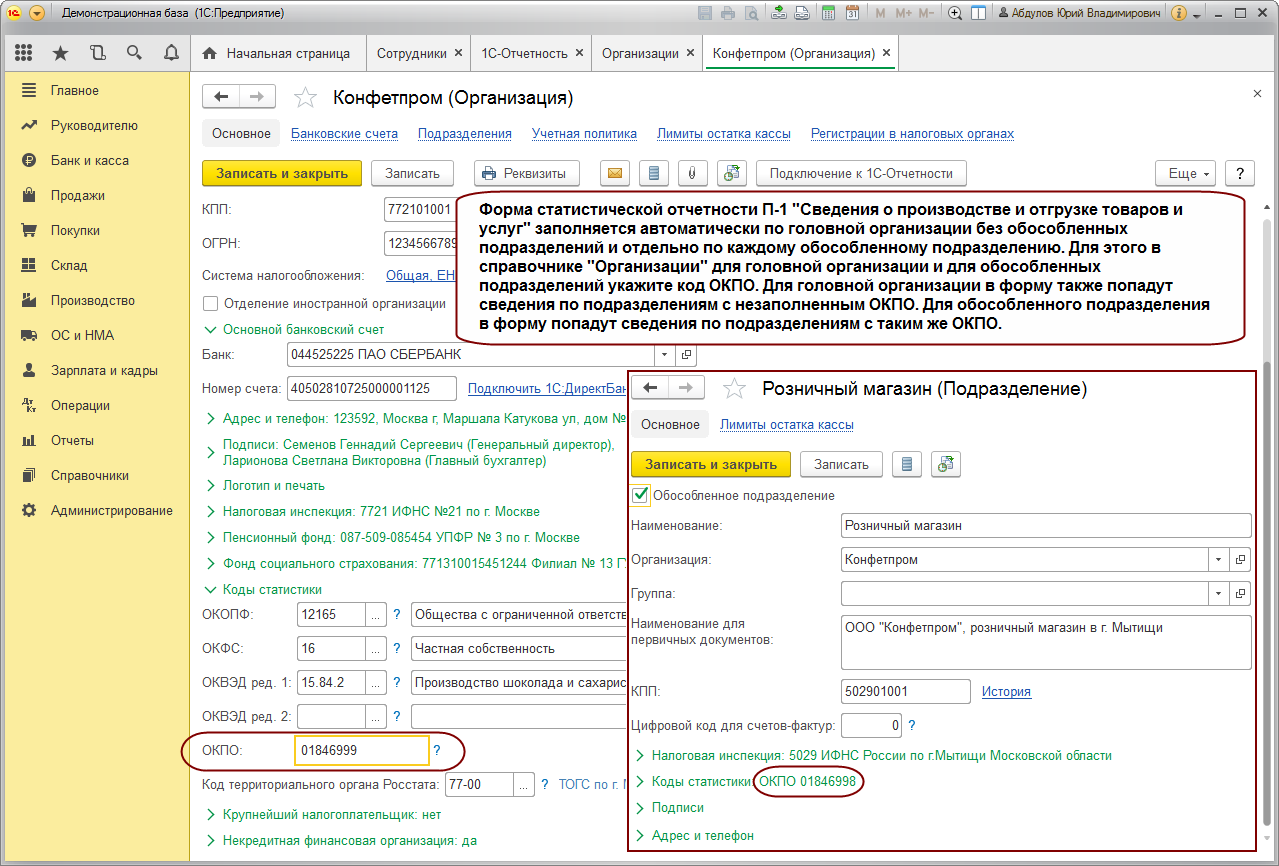Click the ОКПО input field
The image size is (1279, 866).
362,749
